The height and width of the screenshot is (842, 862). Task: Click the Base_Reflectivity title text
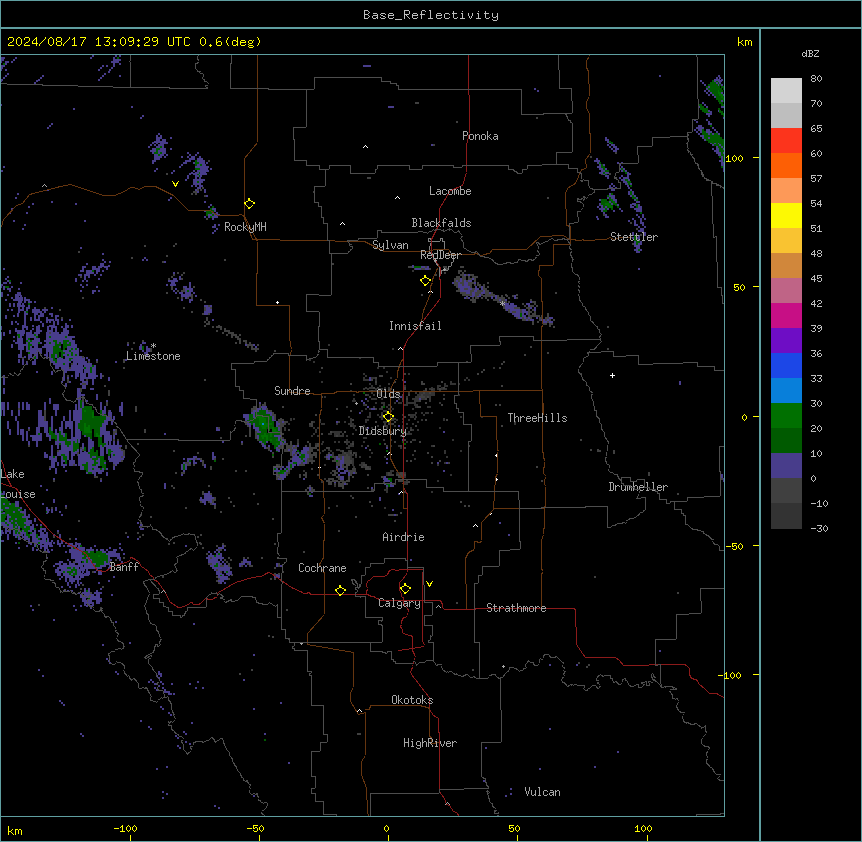point(431,15)
